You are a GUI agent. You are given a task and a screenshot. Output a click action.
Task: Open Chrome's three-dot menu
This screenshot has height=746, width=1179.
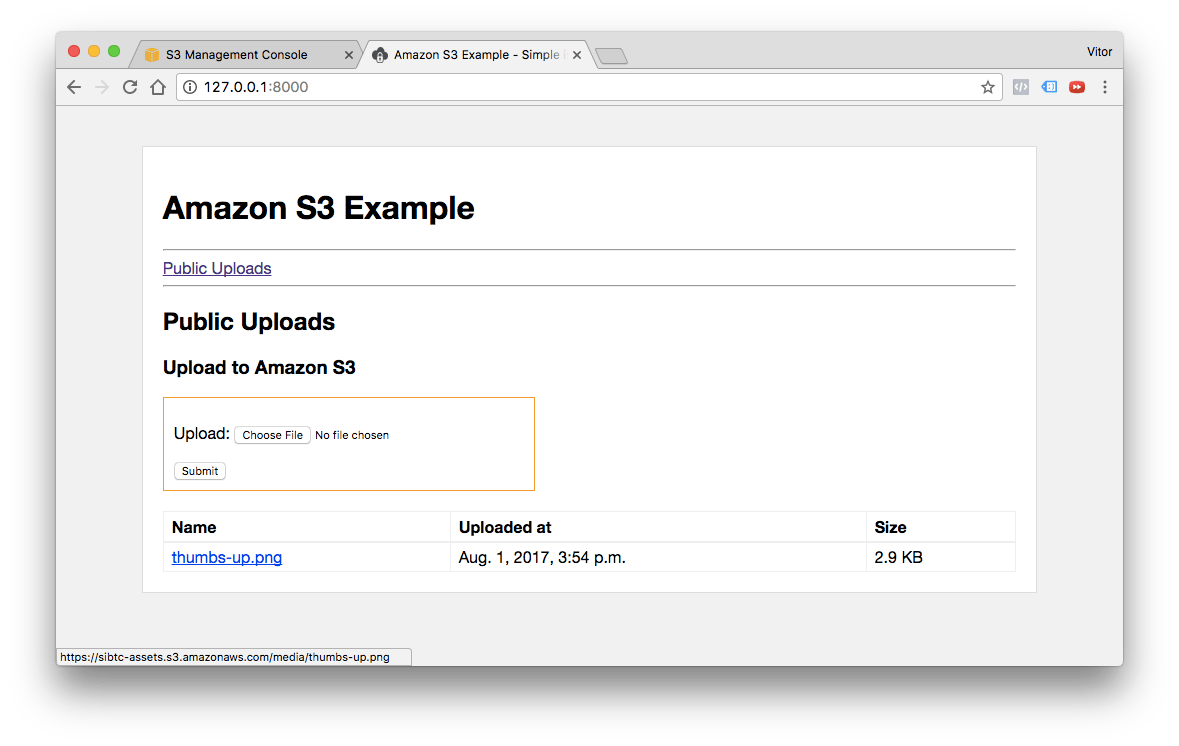pos(1104,87)
